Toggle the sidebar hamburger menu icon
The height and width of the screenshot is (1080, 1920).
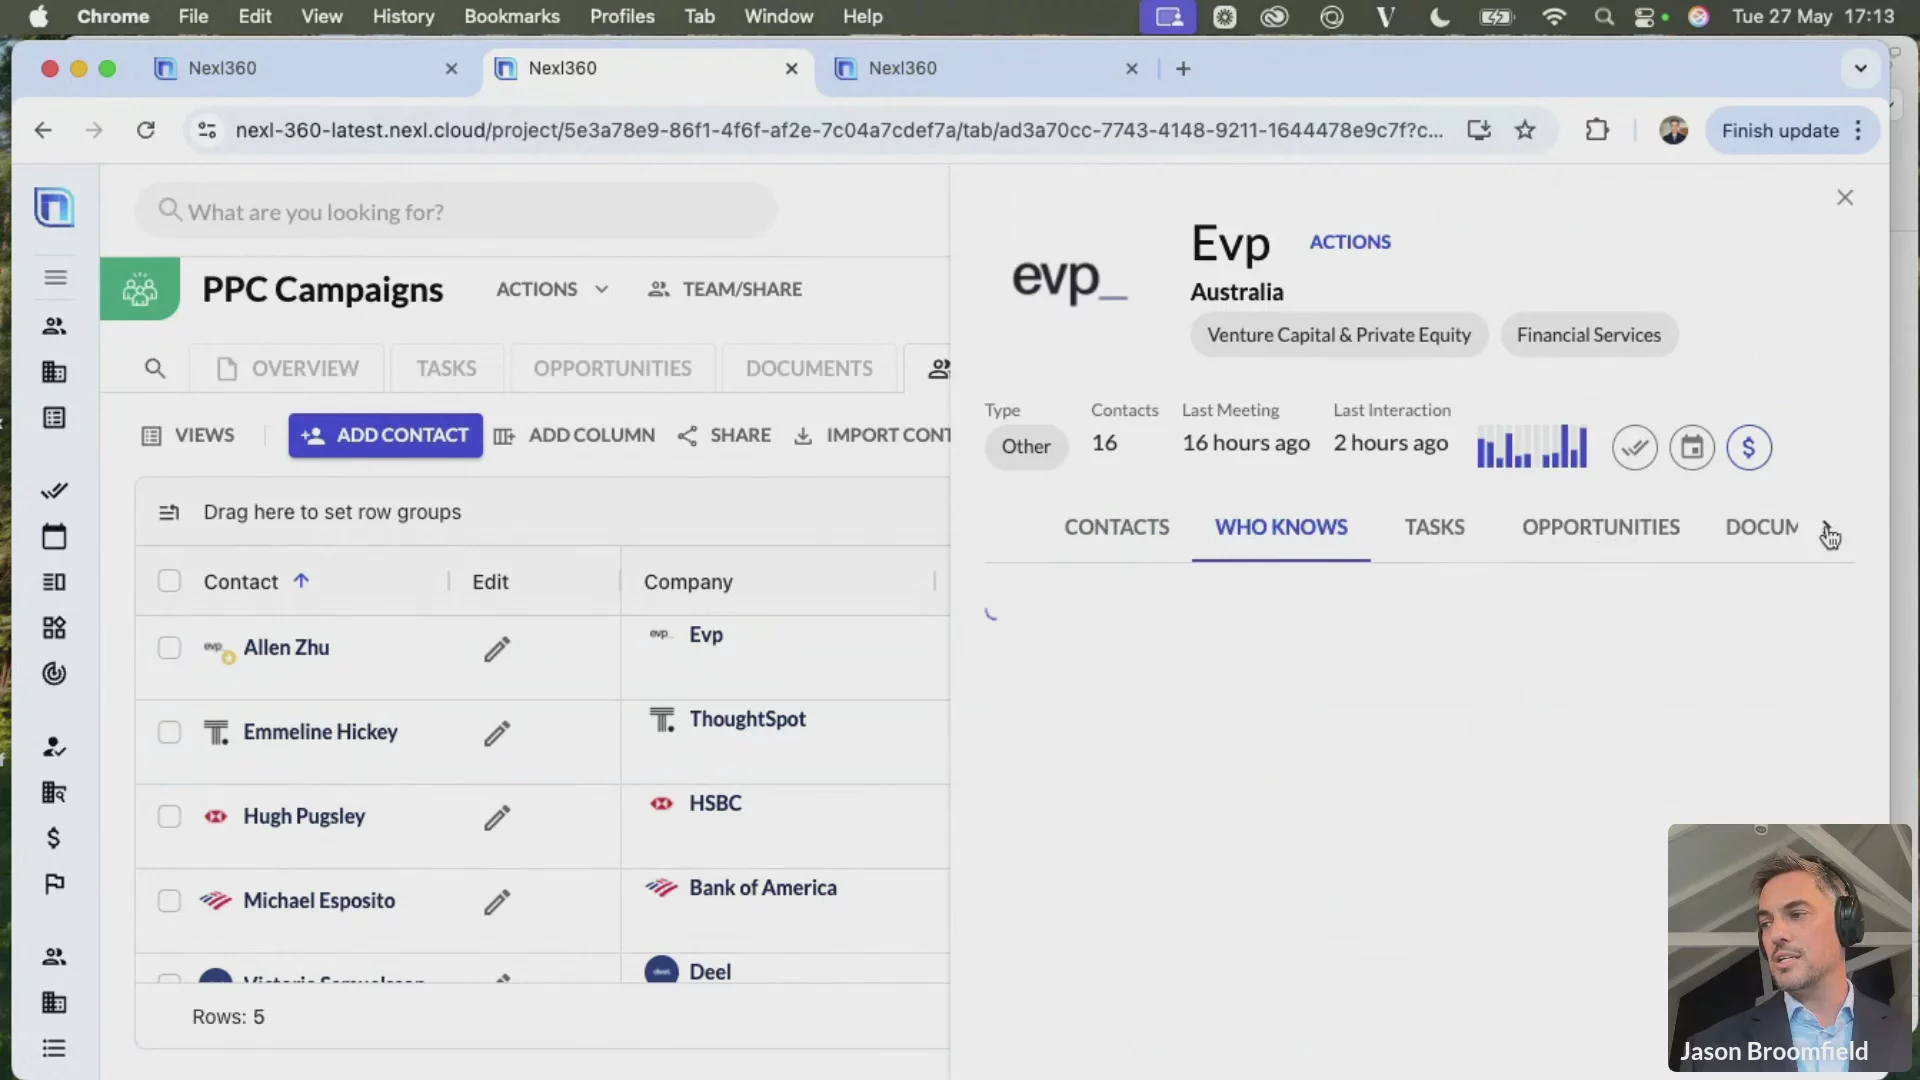[55, 277]
